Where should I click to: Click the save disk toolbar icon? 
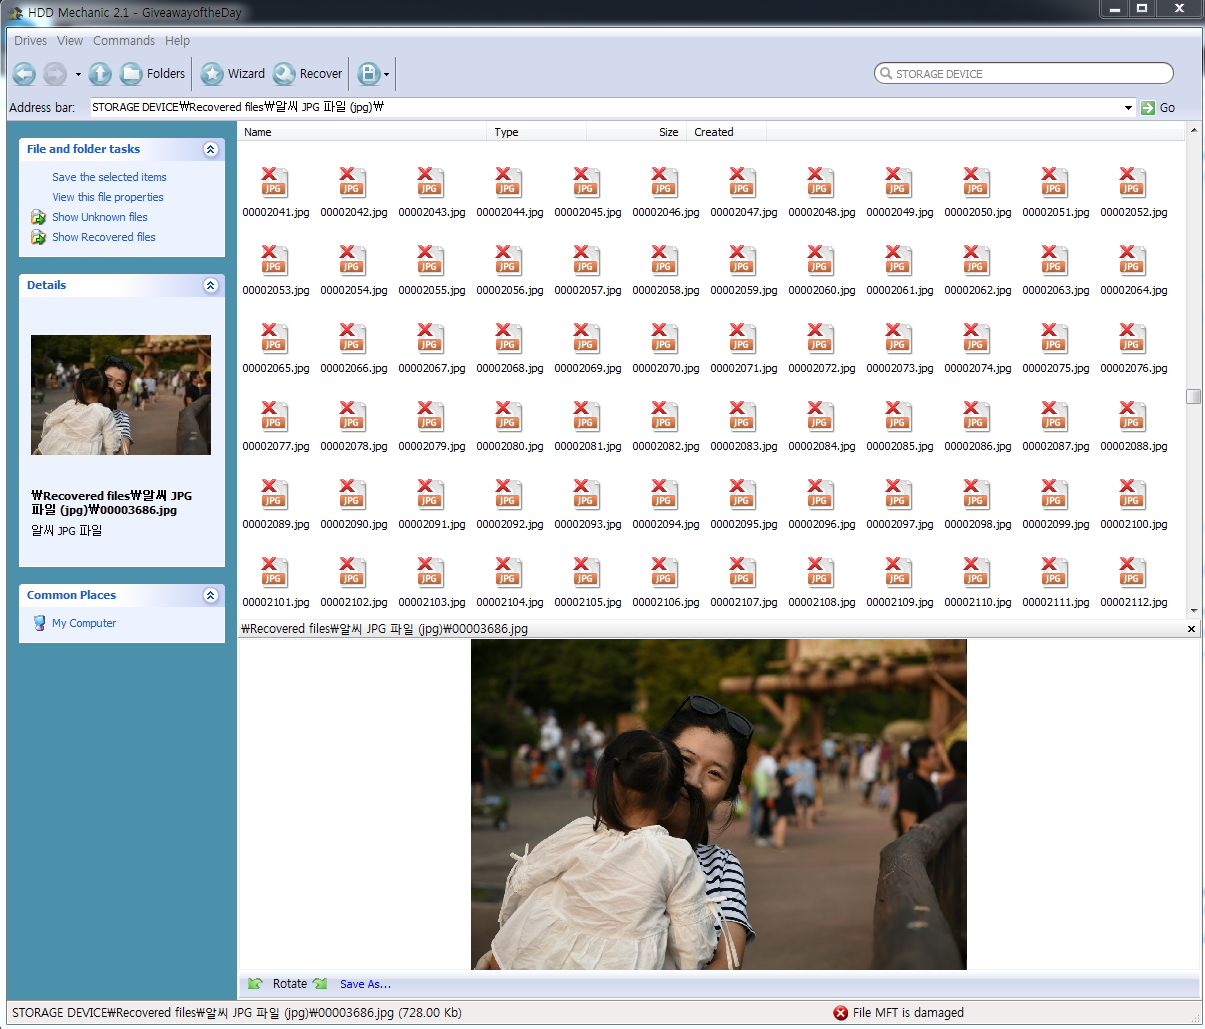click(x=368, y=74)
